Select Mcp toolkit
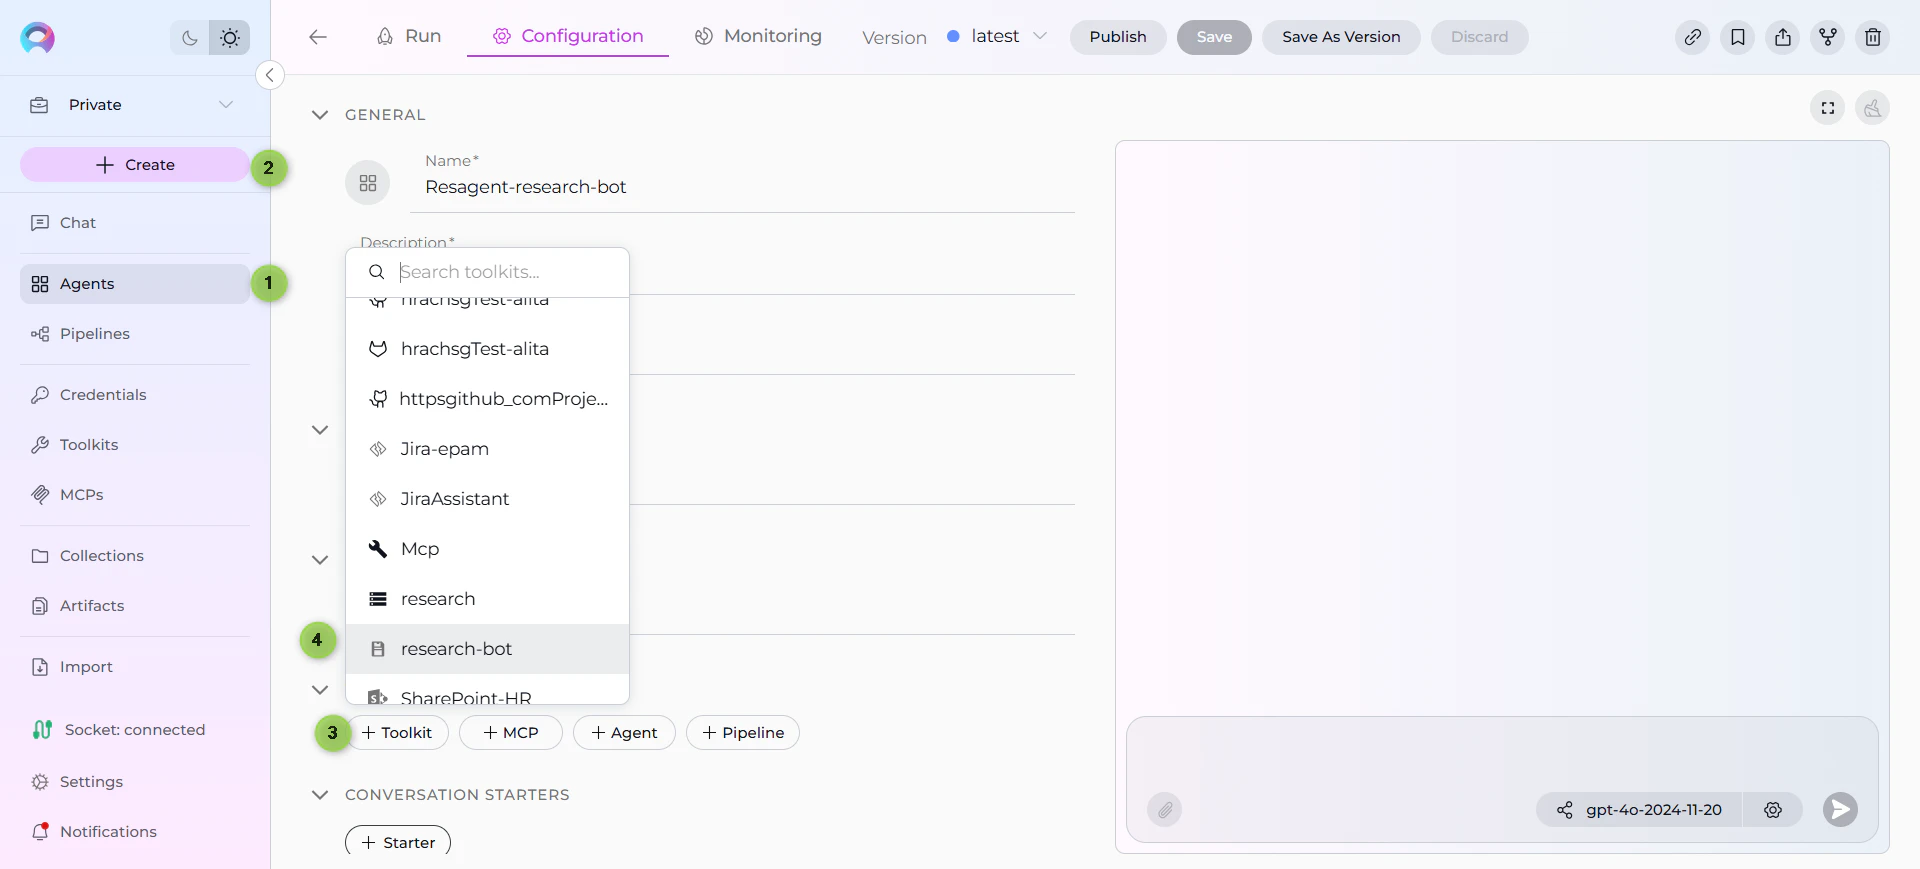This screenshot has height=869, width=1920. coord(487,549)
